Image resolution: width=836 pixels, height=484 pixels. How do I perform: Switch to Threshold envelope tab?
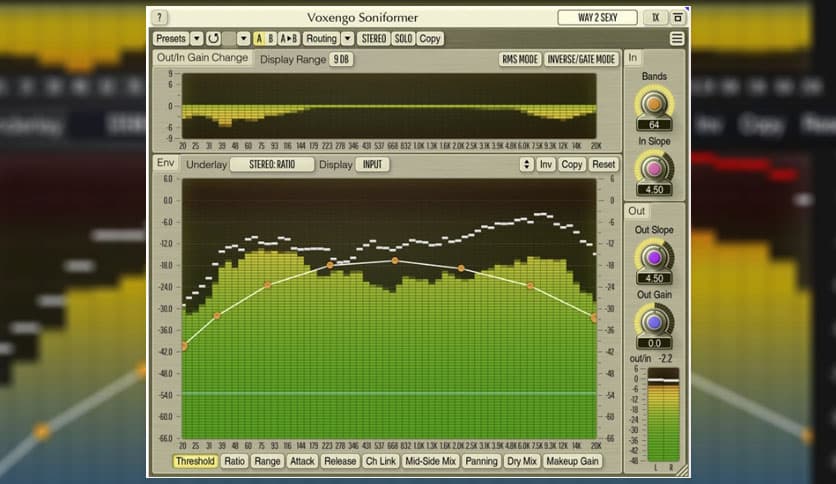(195, 461)
